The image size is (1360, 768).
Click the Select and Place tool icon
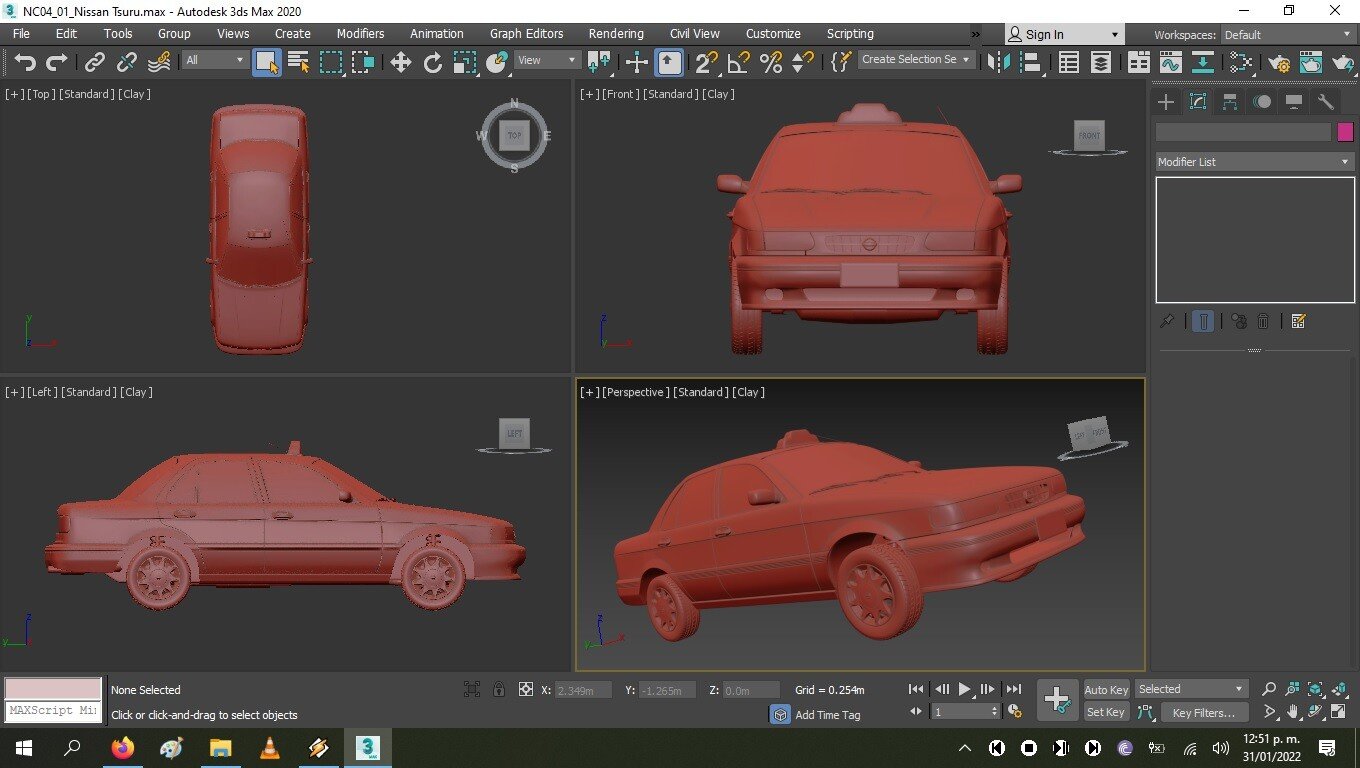pyautogui.click(x=497, y=62)
